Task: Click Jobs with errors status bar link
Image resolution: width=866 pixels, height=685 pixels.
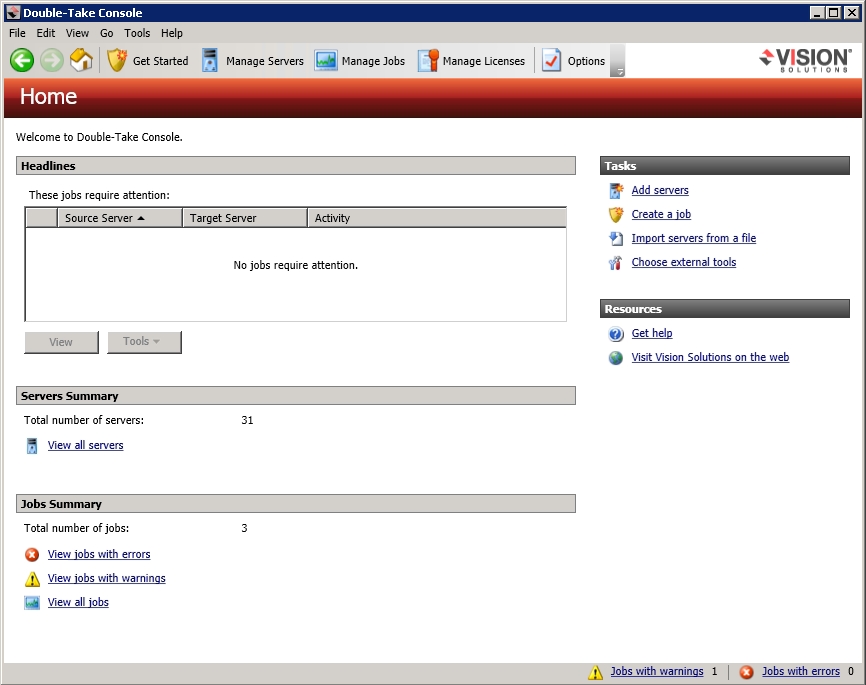Action: tap(801, 671)
